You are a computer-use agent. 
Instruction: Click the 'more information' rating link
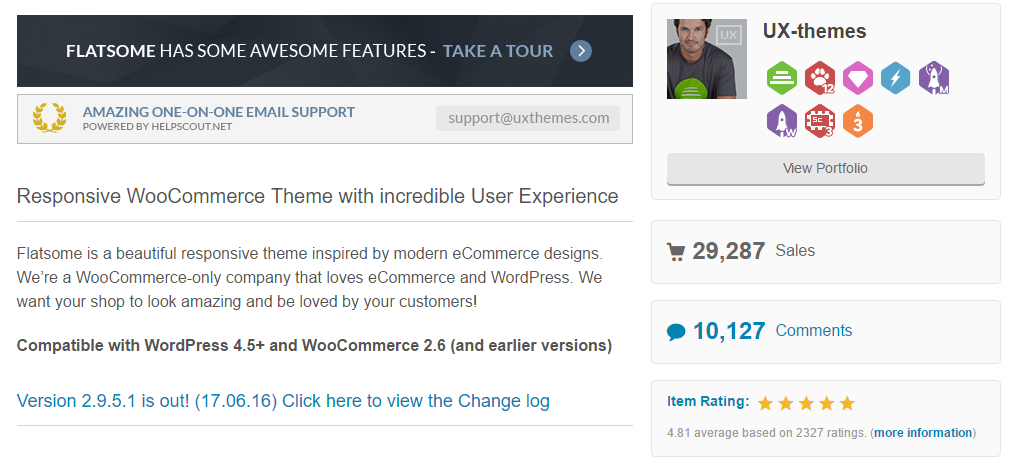[x=923, y=432]
